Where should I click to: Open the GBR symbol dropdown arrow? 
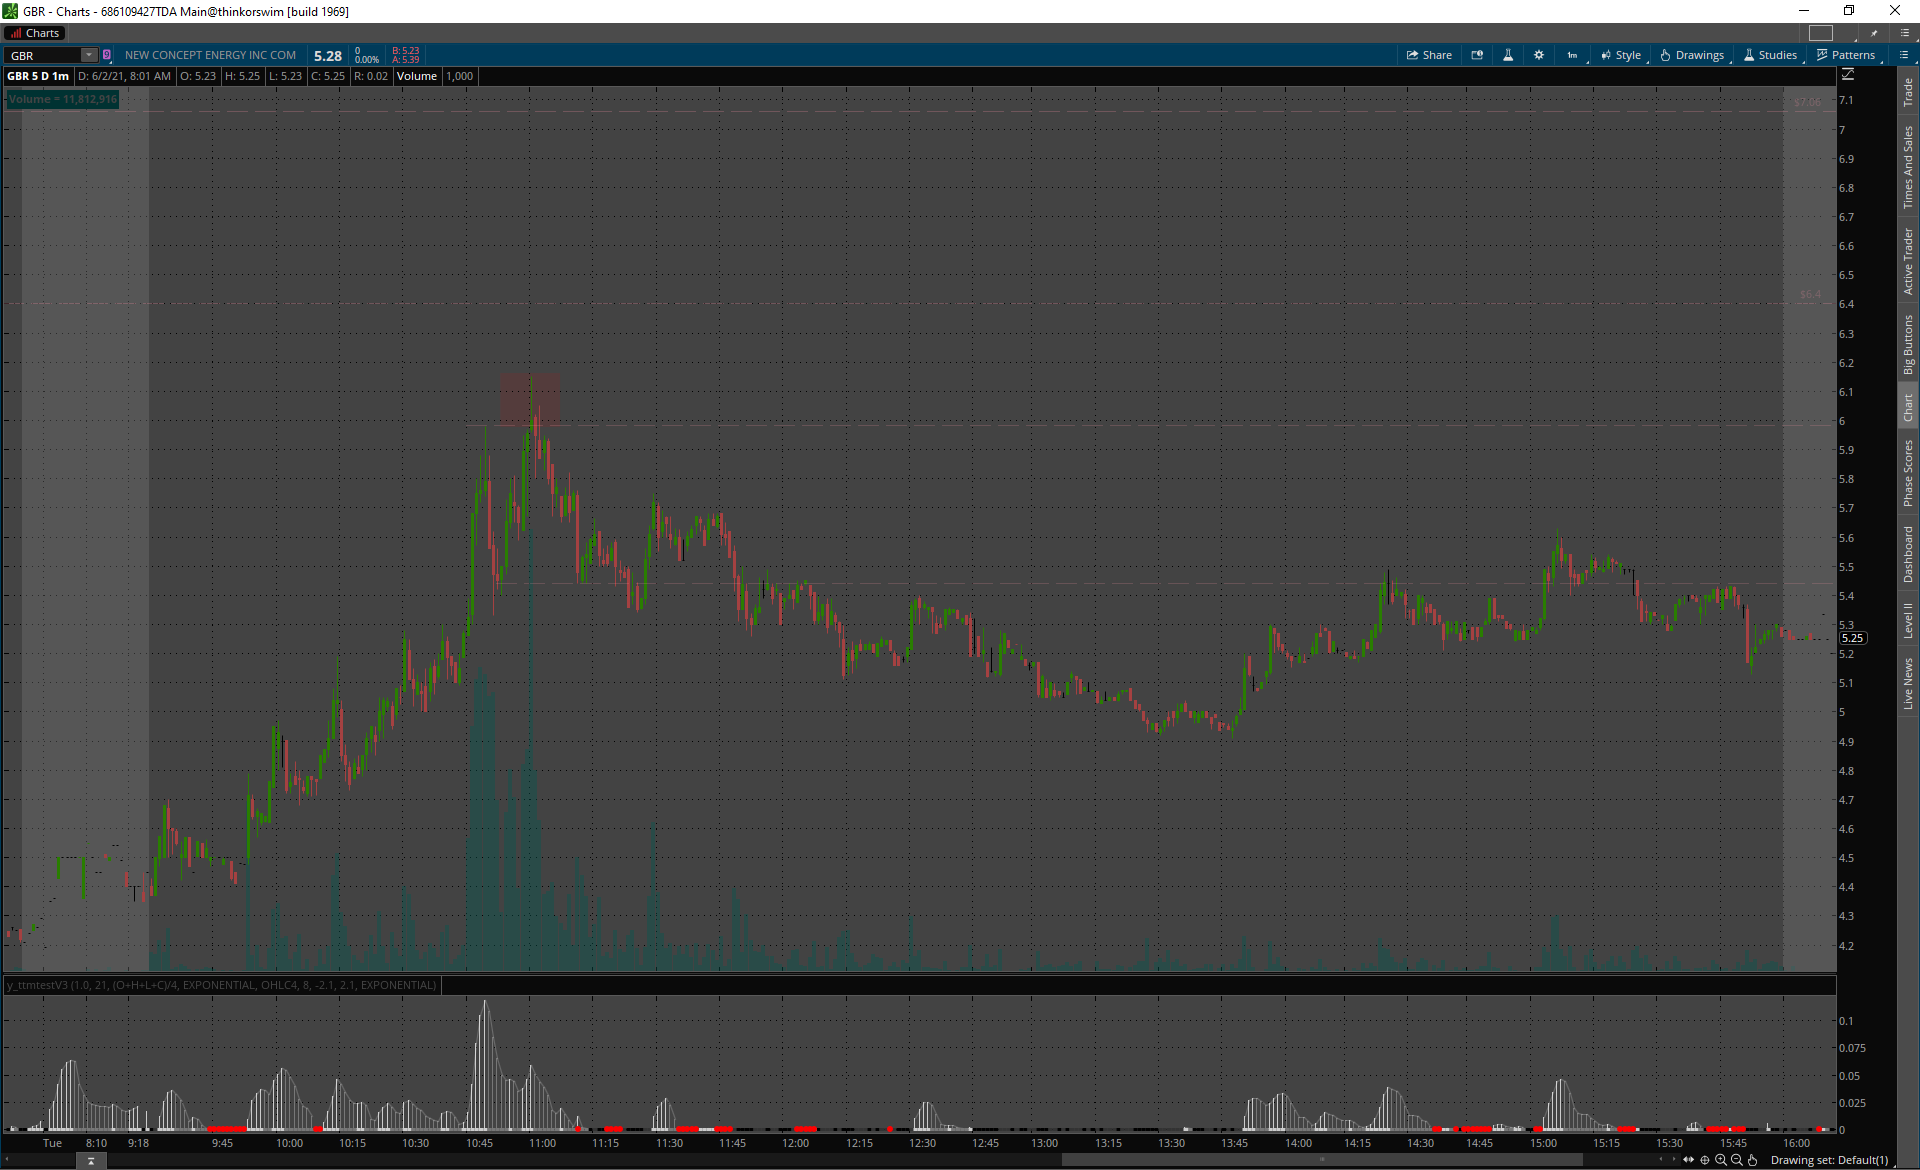tap(88, 55)
